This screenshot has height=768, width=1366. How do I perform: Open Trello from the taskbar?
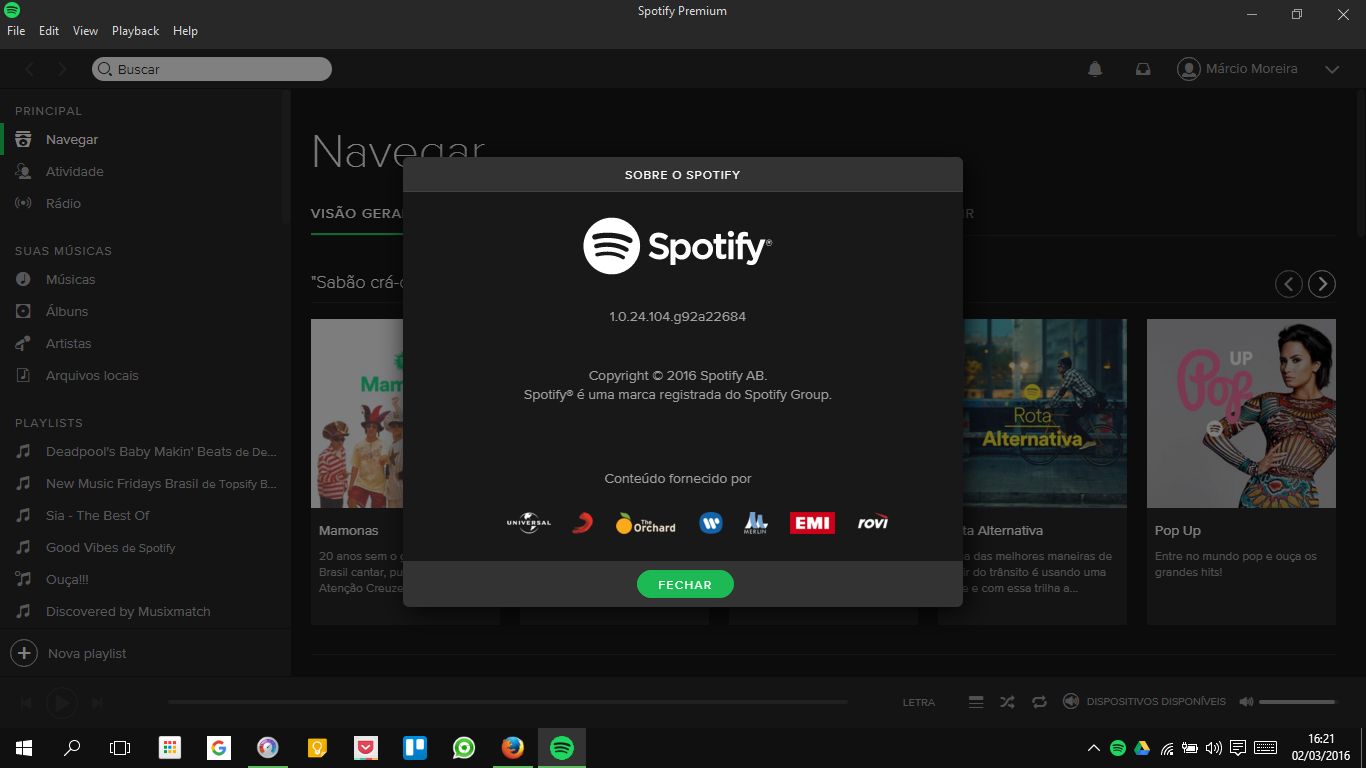tap(415, 748)
